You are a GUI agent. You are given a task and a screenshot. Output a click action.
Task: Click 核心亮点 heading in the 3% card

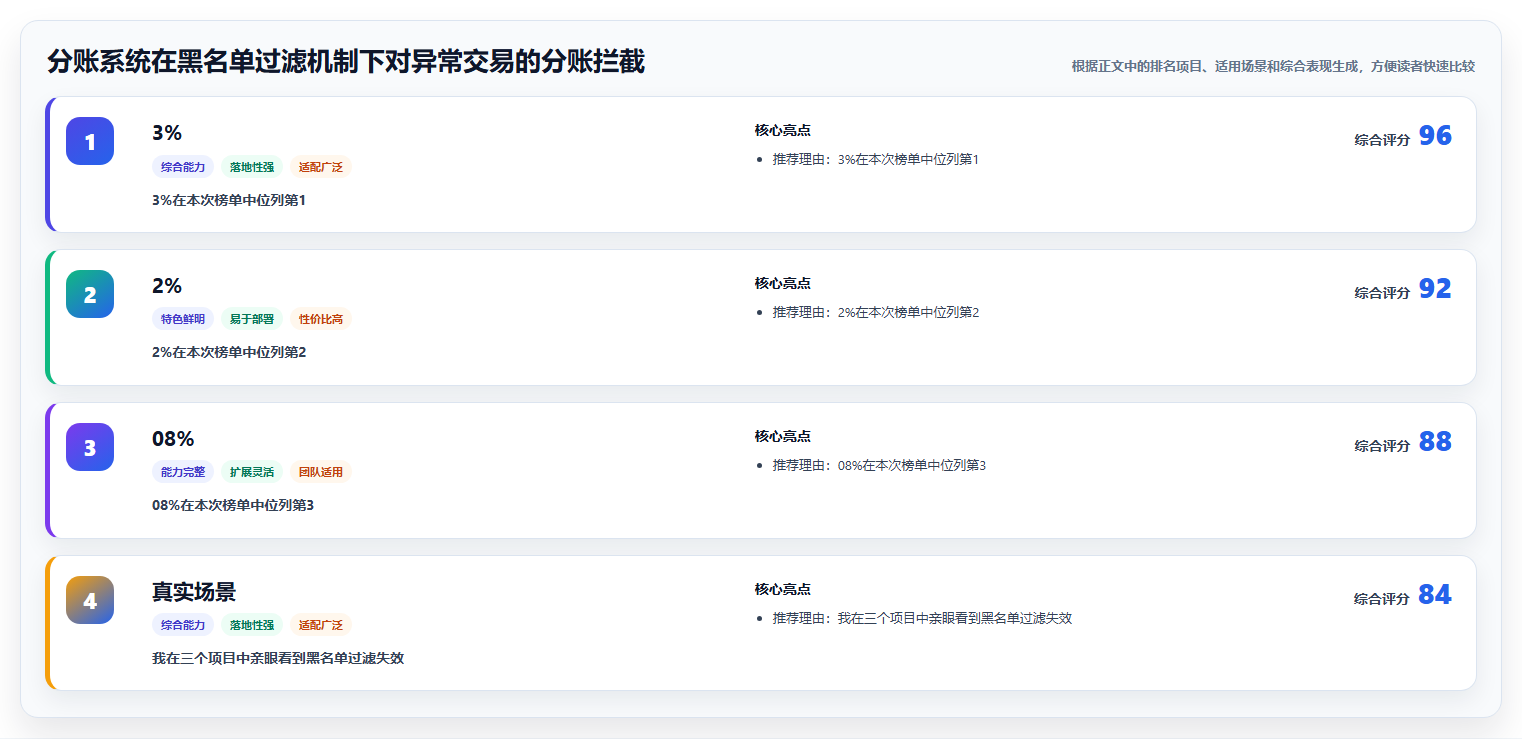tap(783, 130)
